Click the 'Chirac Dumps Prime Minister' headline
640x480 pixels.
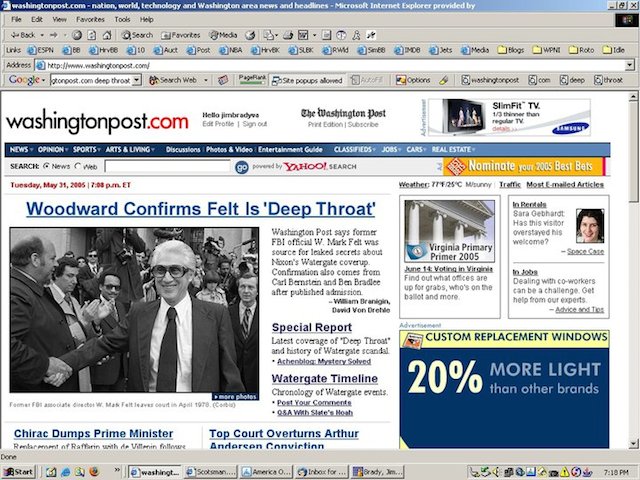pos(93,433)
